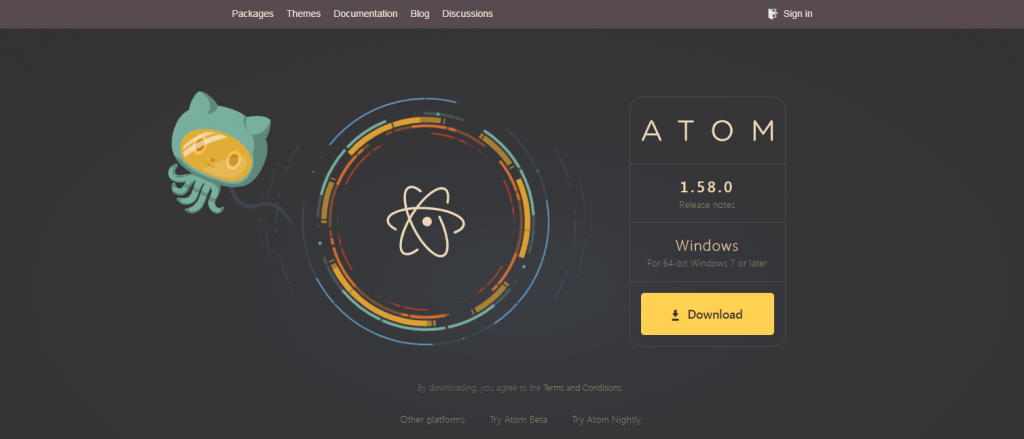
Task: Click Try Atom Nightly link
Action: [607, 420]
